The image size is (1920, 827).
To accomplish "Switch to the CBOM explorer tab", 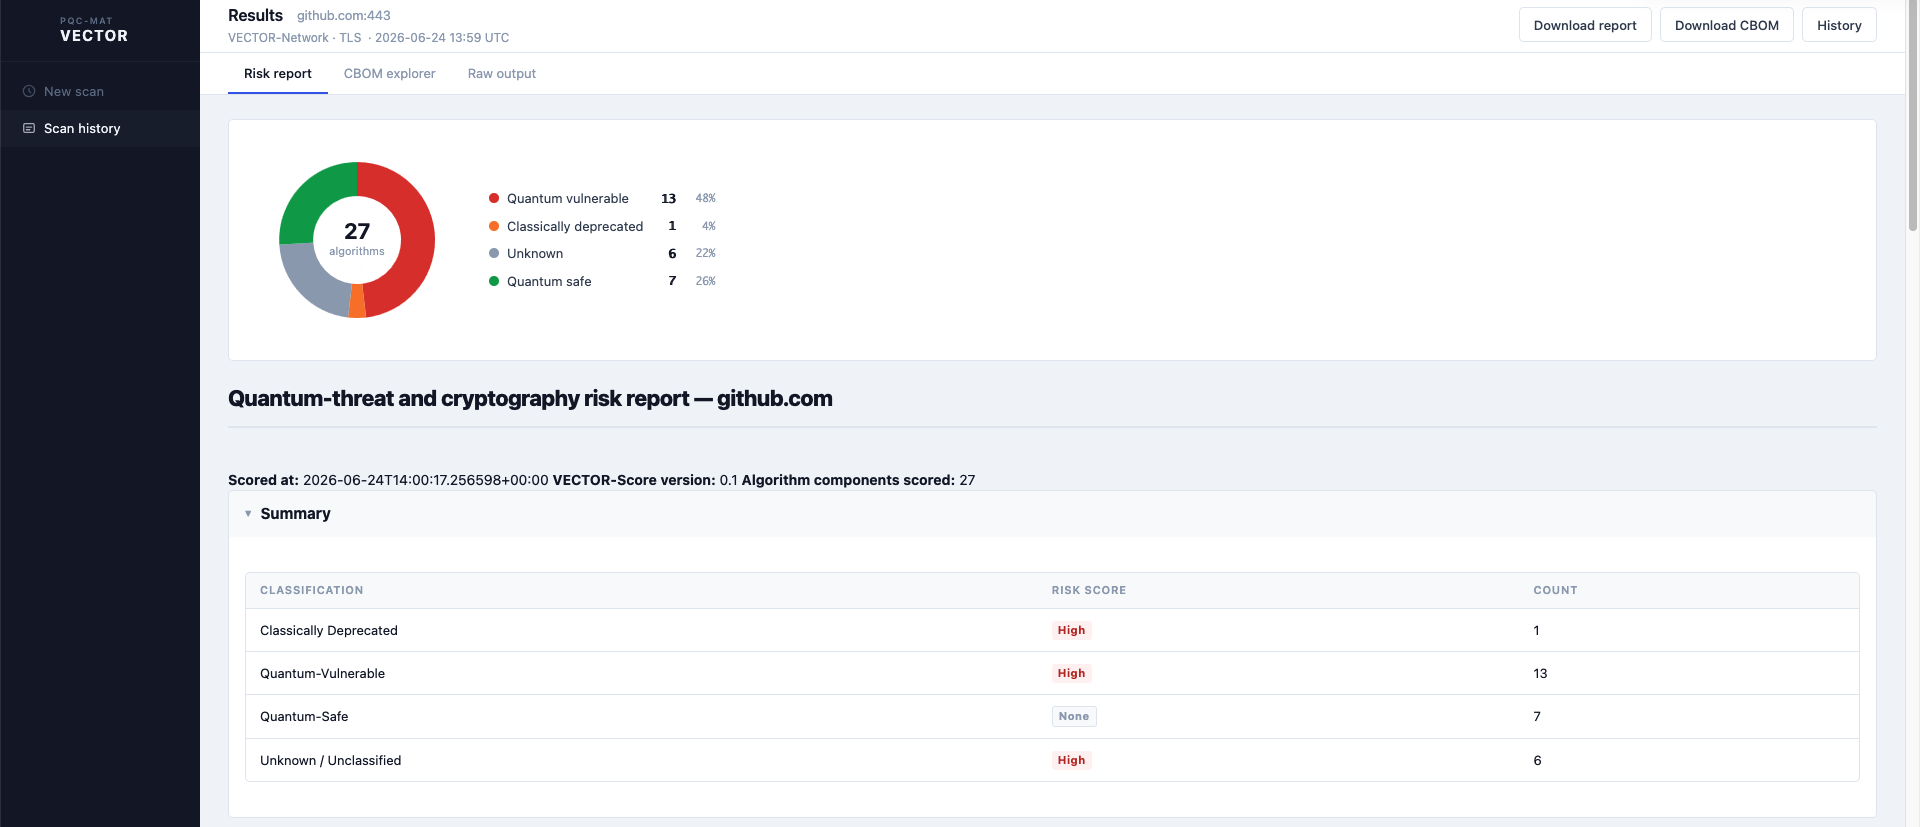I will pyautogui.click(x=390, y=74).
